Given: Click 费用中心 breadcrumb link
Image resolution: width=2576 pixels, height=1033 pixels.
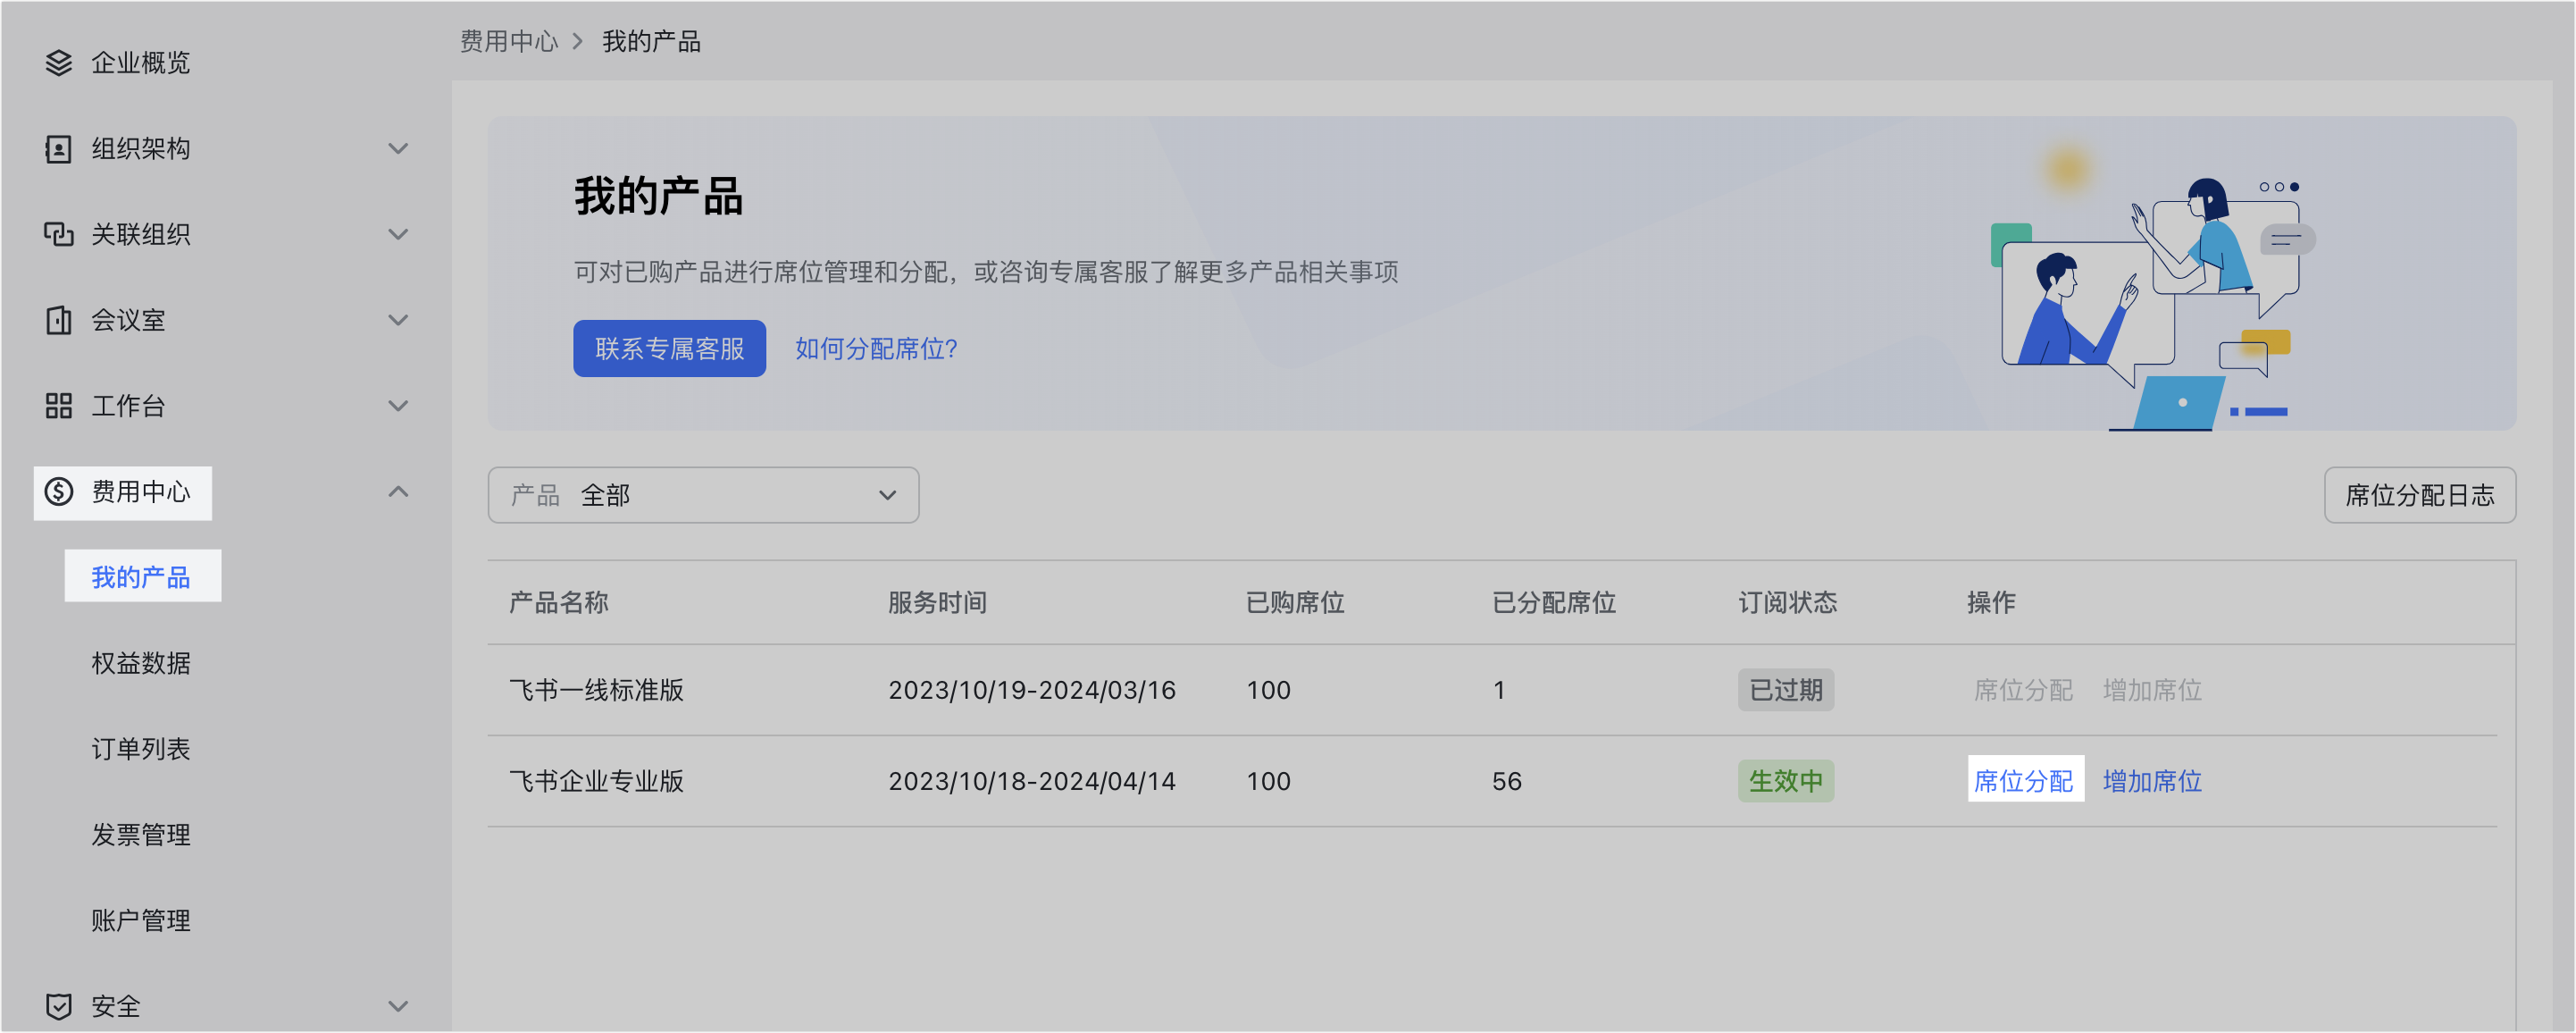Looking at the screenshot, I should coord(509,41).
